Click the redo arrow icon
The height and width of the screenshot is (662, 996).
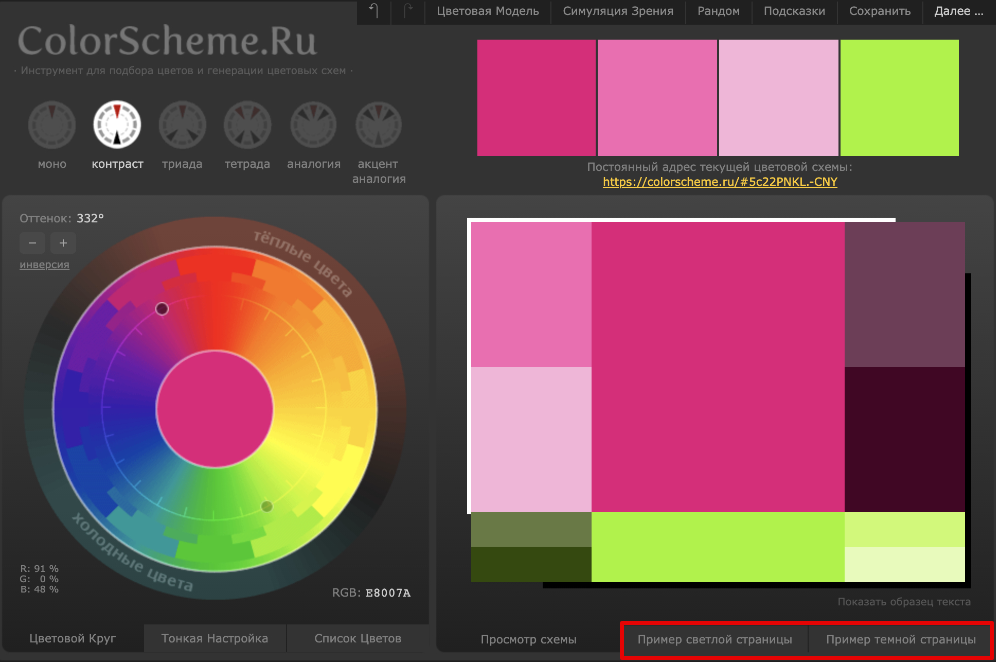coord(407,12)
